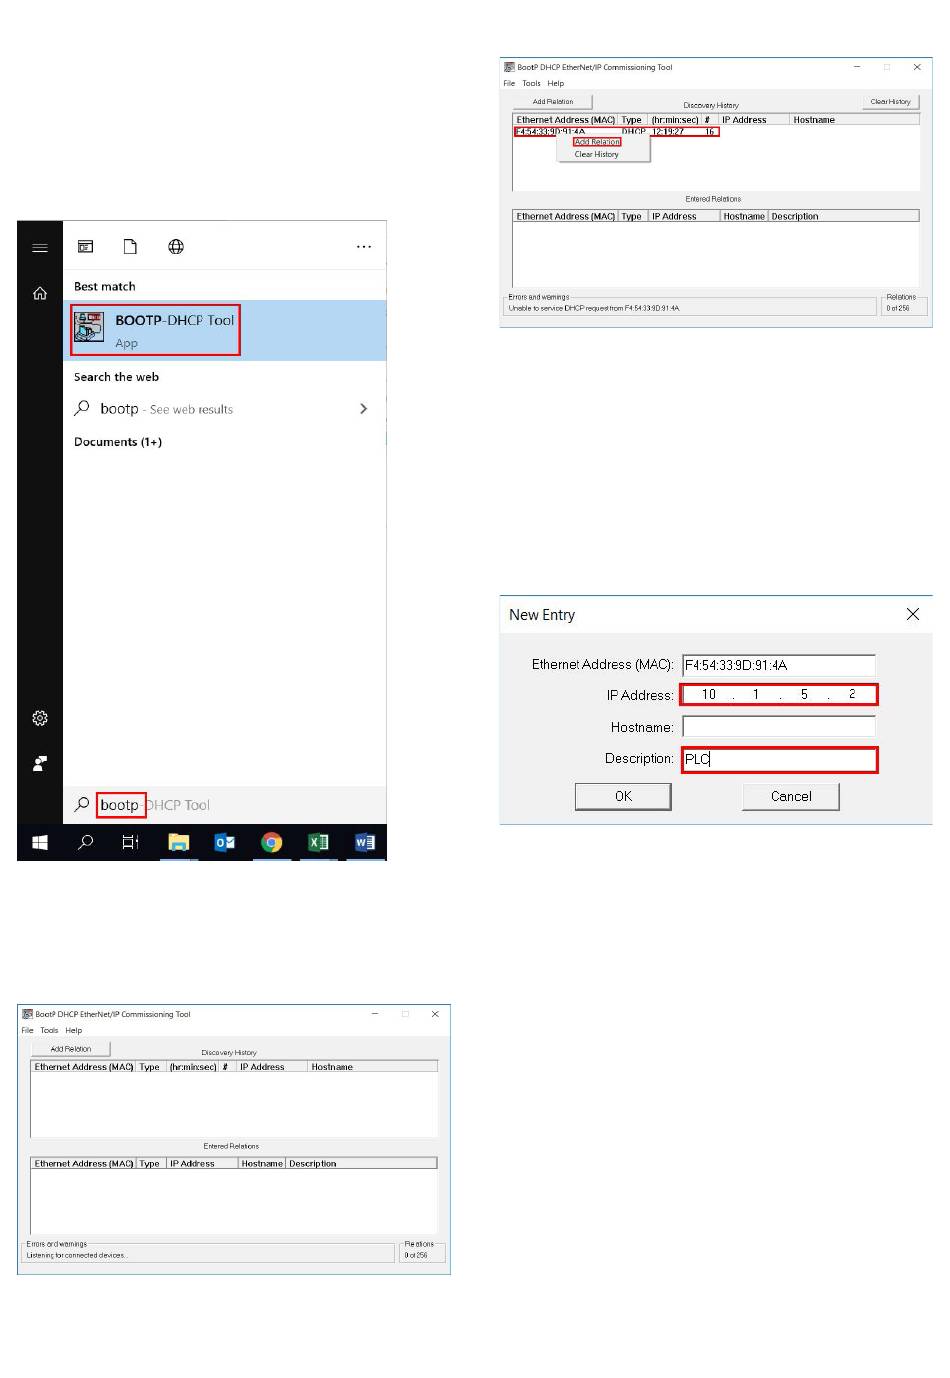The image size is (950, 1378).
Task: Click the 'DHCP' type cell in the discovered row
Action: click(634, 131)
